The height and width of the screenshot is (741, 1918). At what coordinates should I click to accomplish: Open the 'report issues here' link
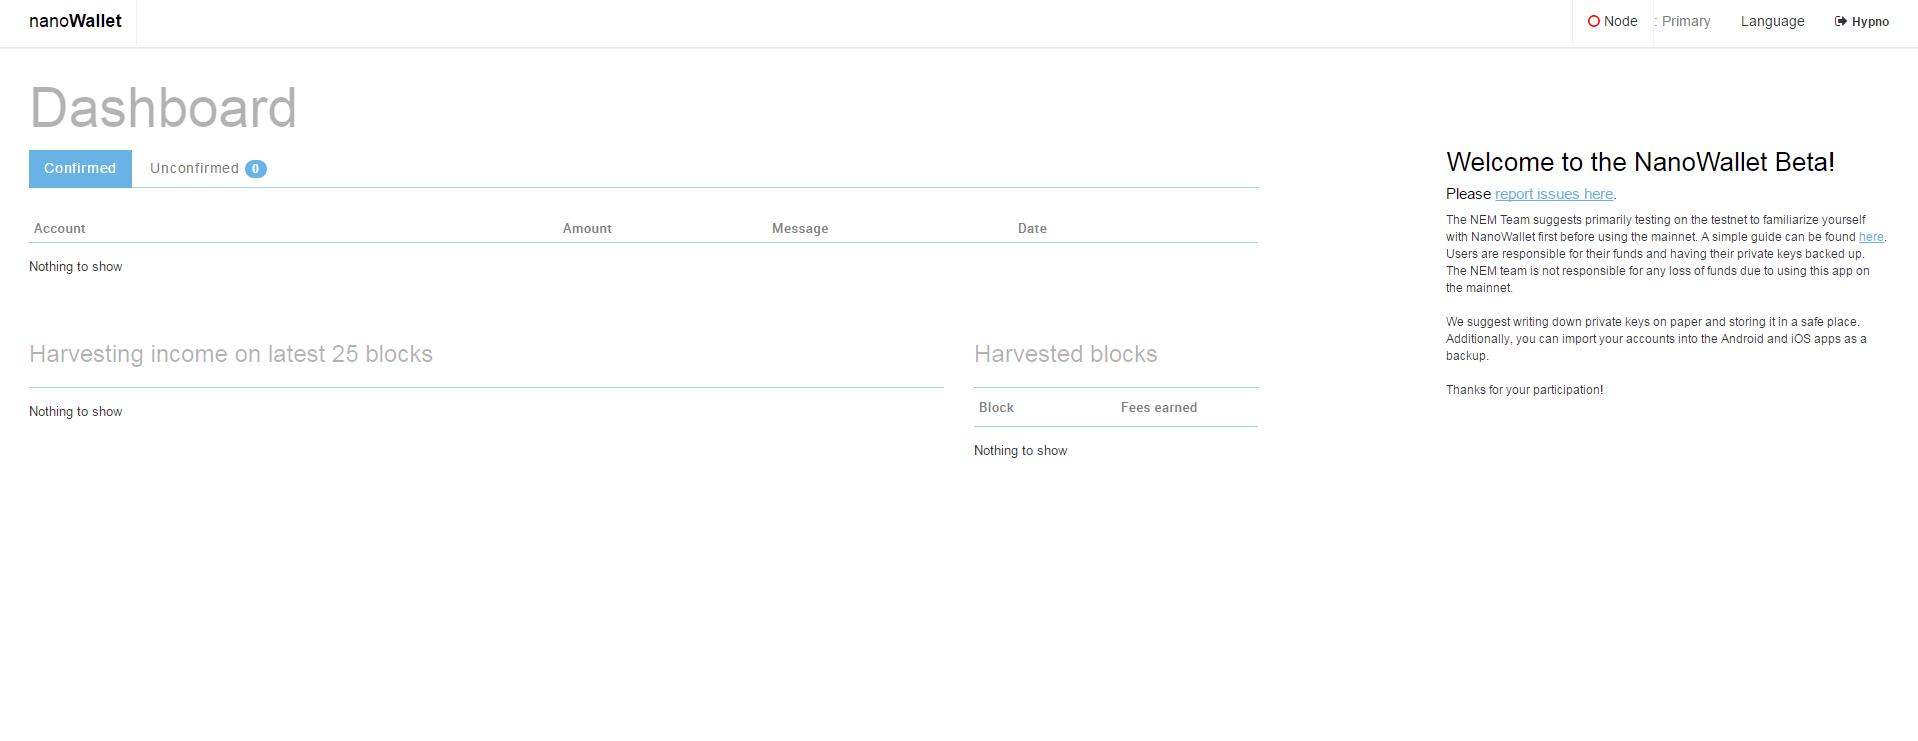1554,194
